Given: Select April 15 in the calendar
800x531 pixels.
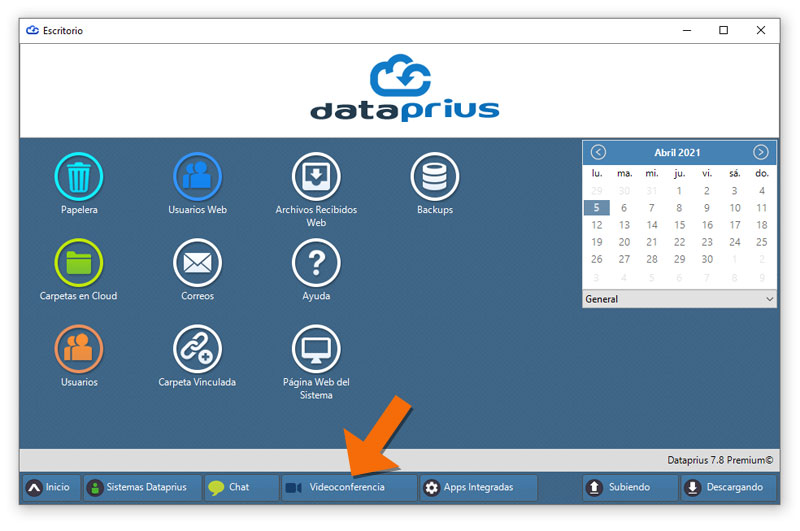Looking at the screenshot, I should tap(679, 225).
